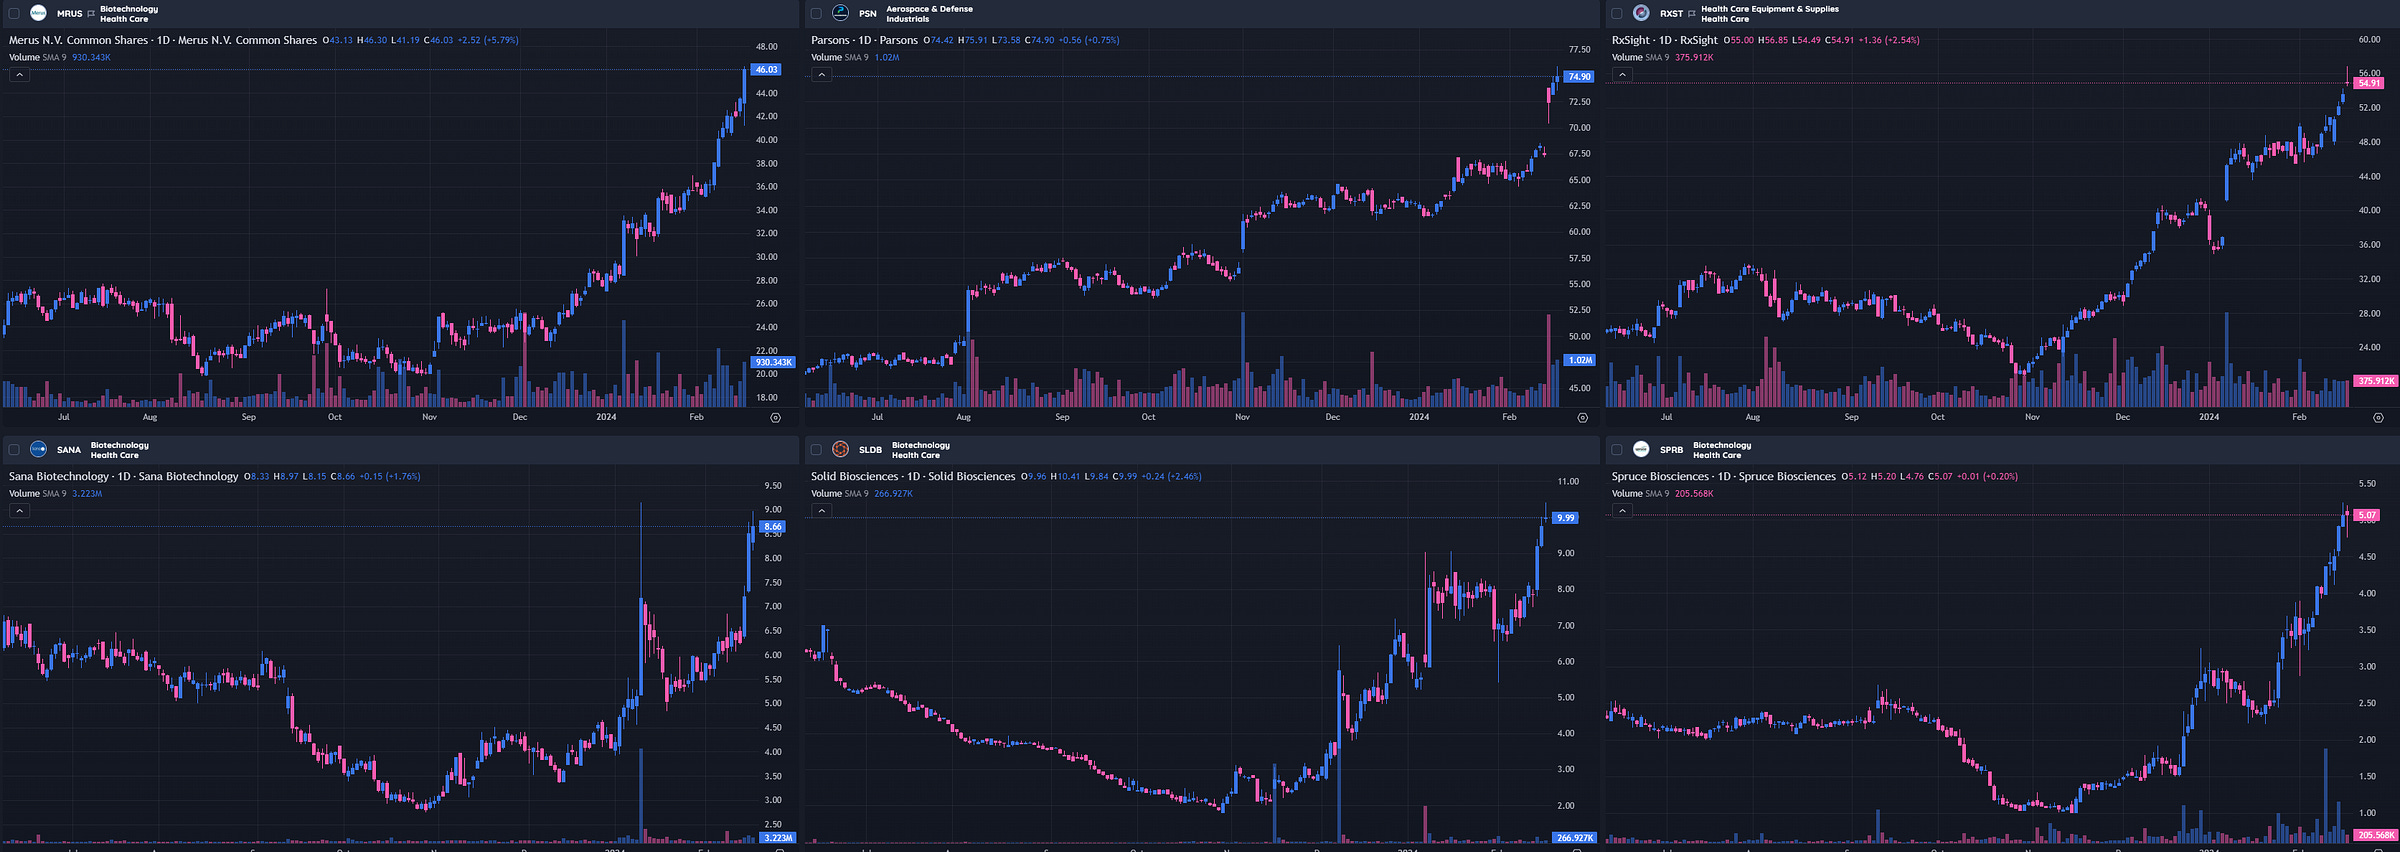
Task: Select 'RxSight · 1D · RxSight' chart title
Action: pyautogui.click(x=1664, y=40)
